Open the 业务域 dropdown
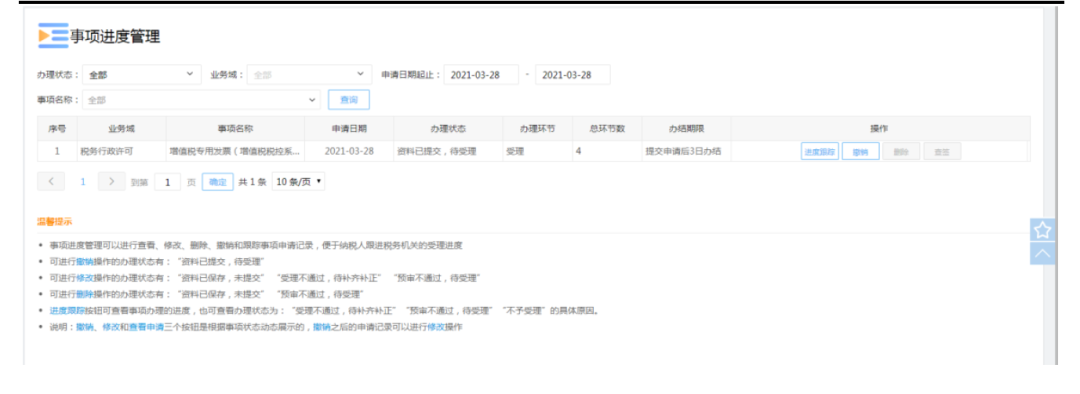 309,74
